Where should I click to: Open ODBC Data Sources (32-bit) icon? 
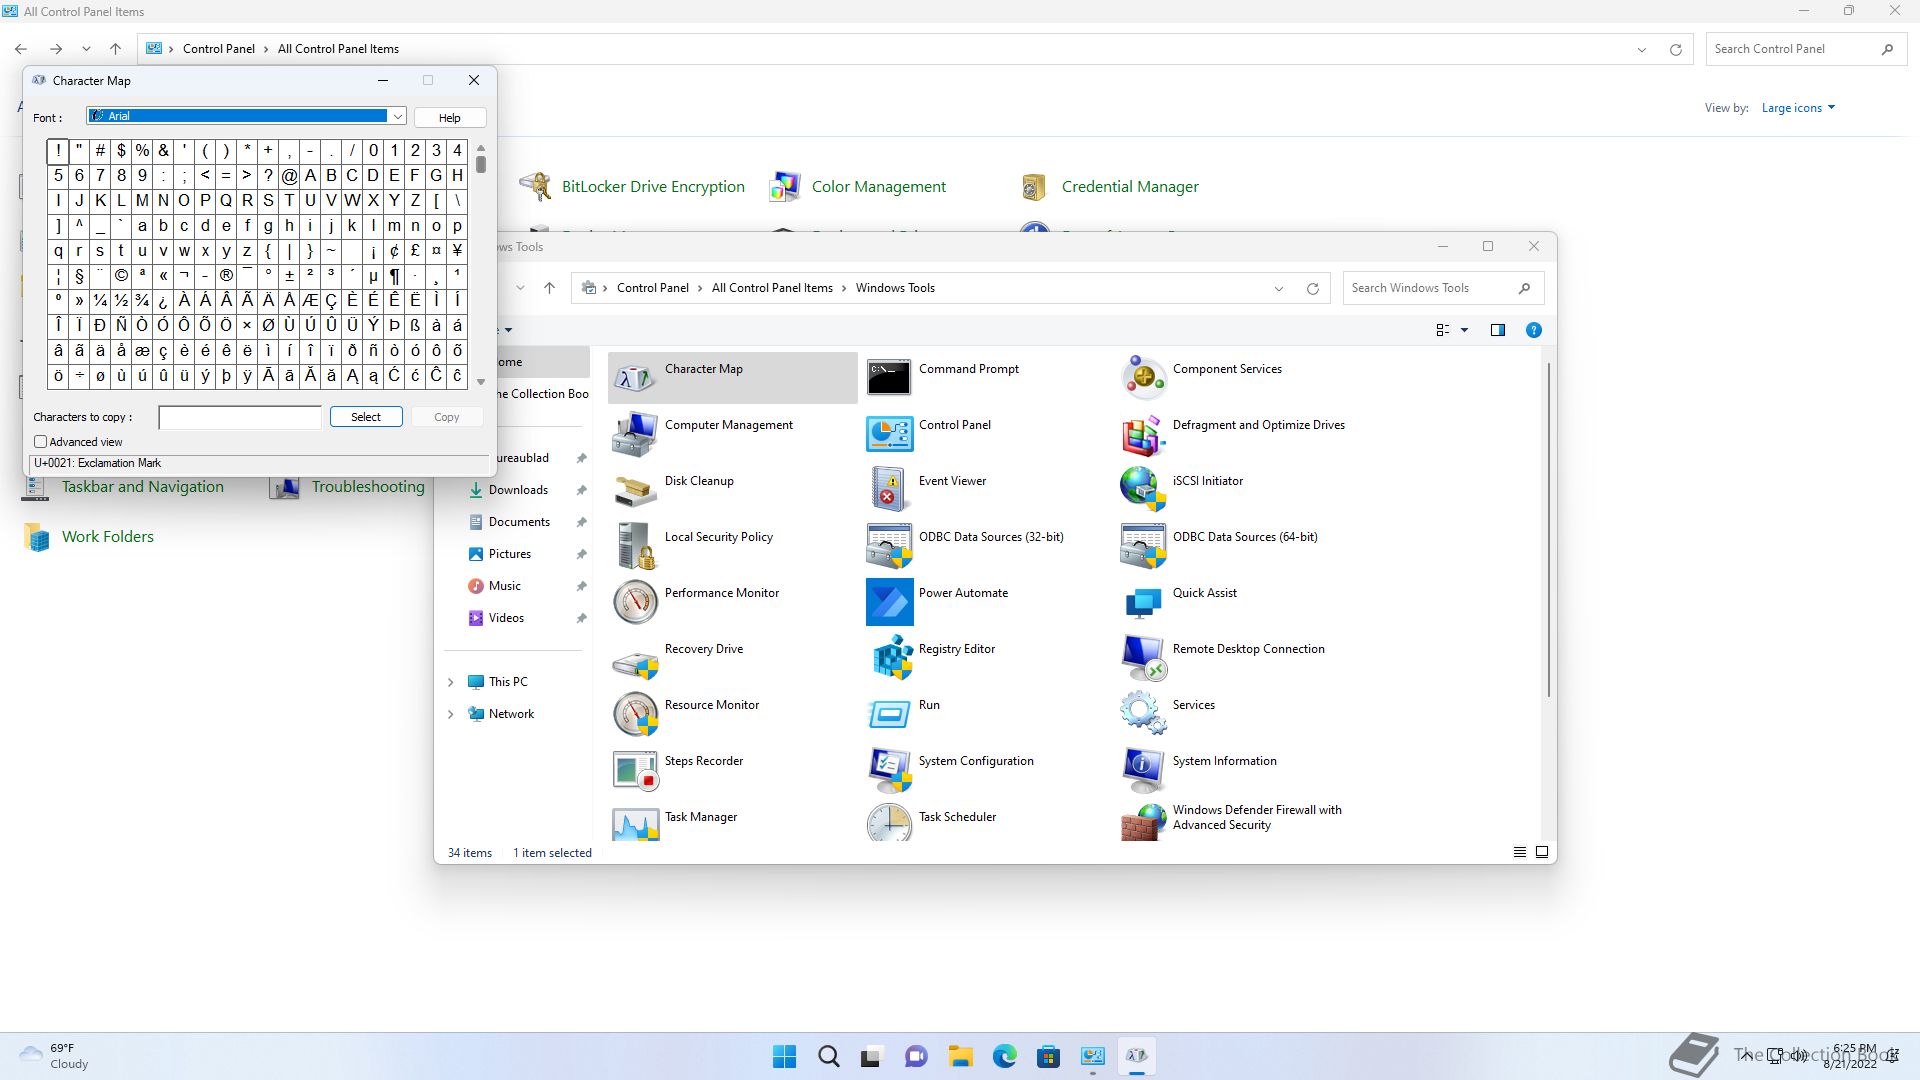(889, 546)
